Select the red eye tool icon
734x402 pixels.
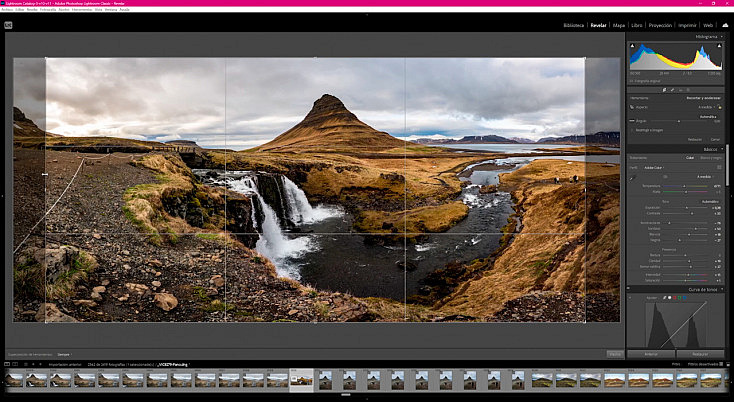click(681, 90)
